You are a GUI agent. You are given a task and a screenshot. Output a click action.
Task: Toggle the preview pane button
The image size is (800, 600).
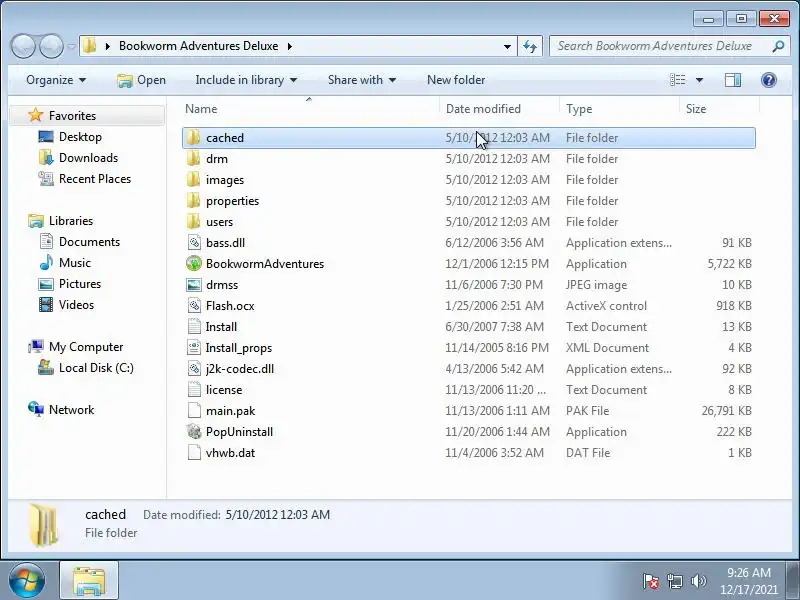tap(733, 80)
